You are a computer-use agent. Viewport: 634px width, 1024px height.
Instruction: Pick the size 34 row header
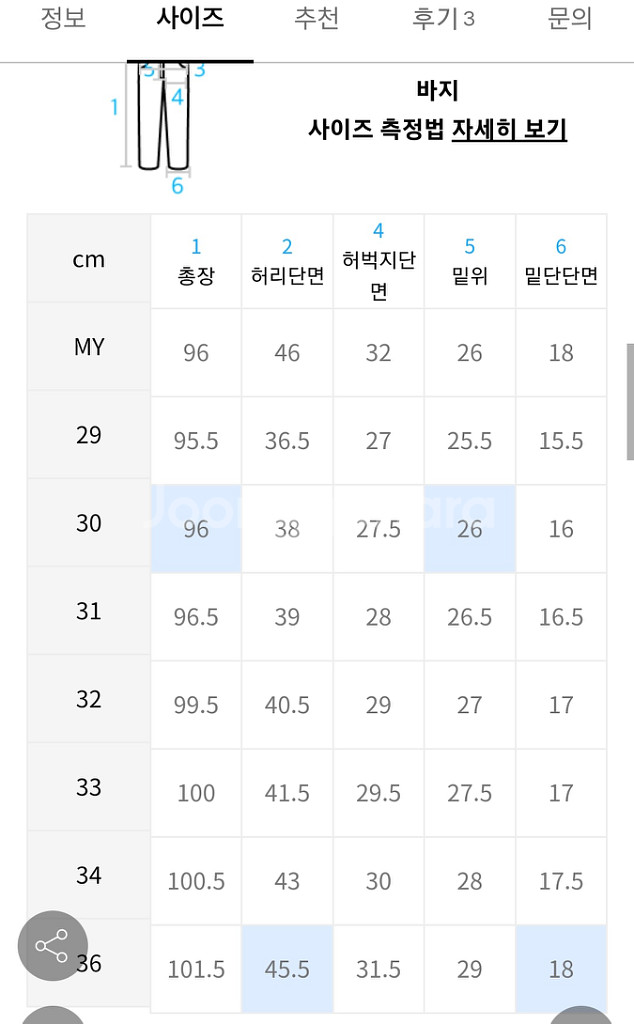tap(89, 875)
